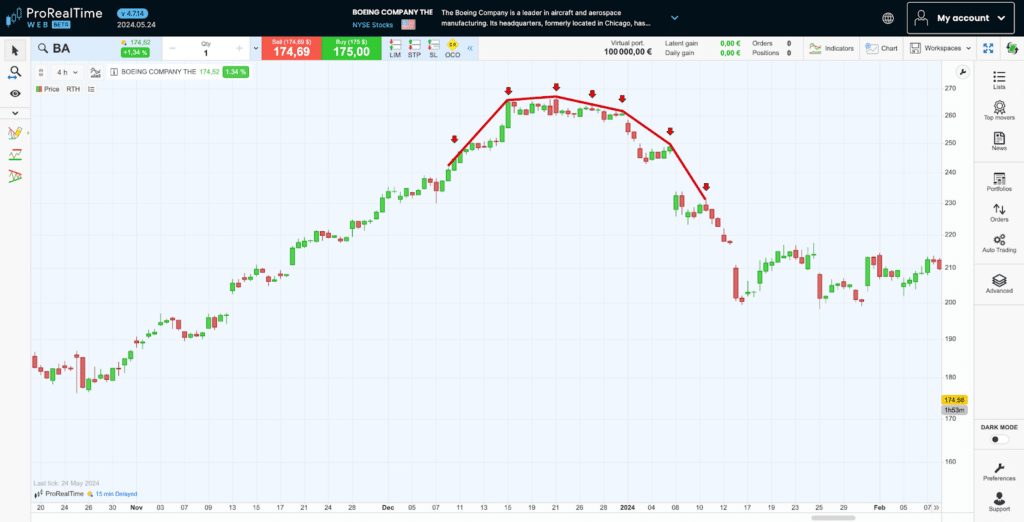The image size is (1024, 522).
Task: Toggle the eye visibility tool
Action: (x=15, y=93)
